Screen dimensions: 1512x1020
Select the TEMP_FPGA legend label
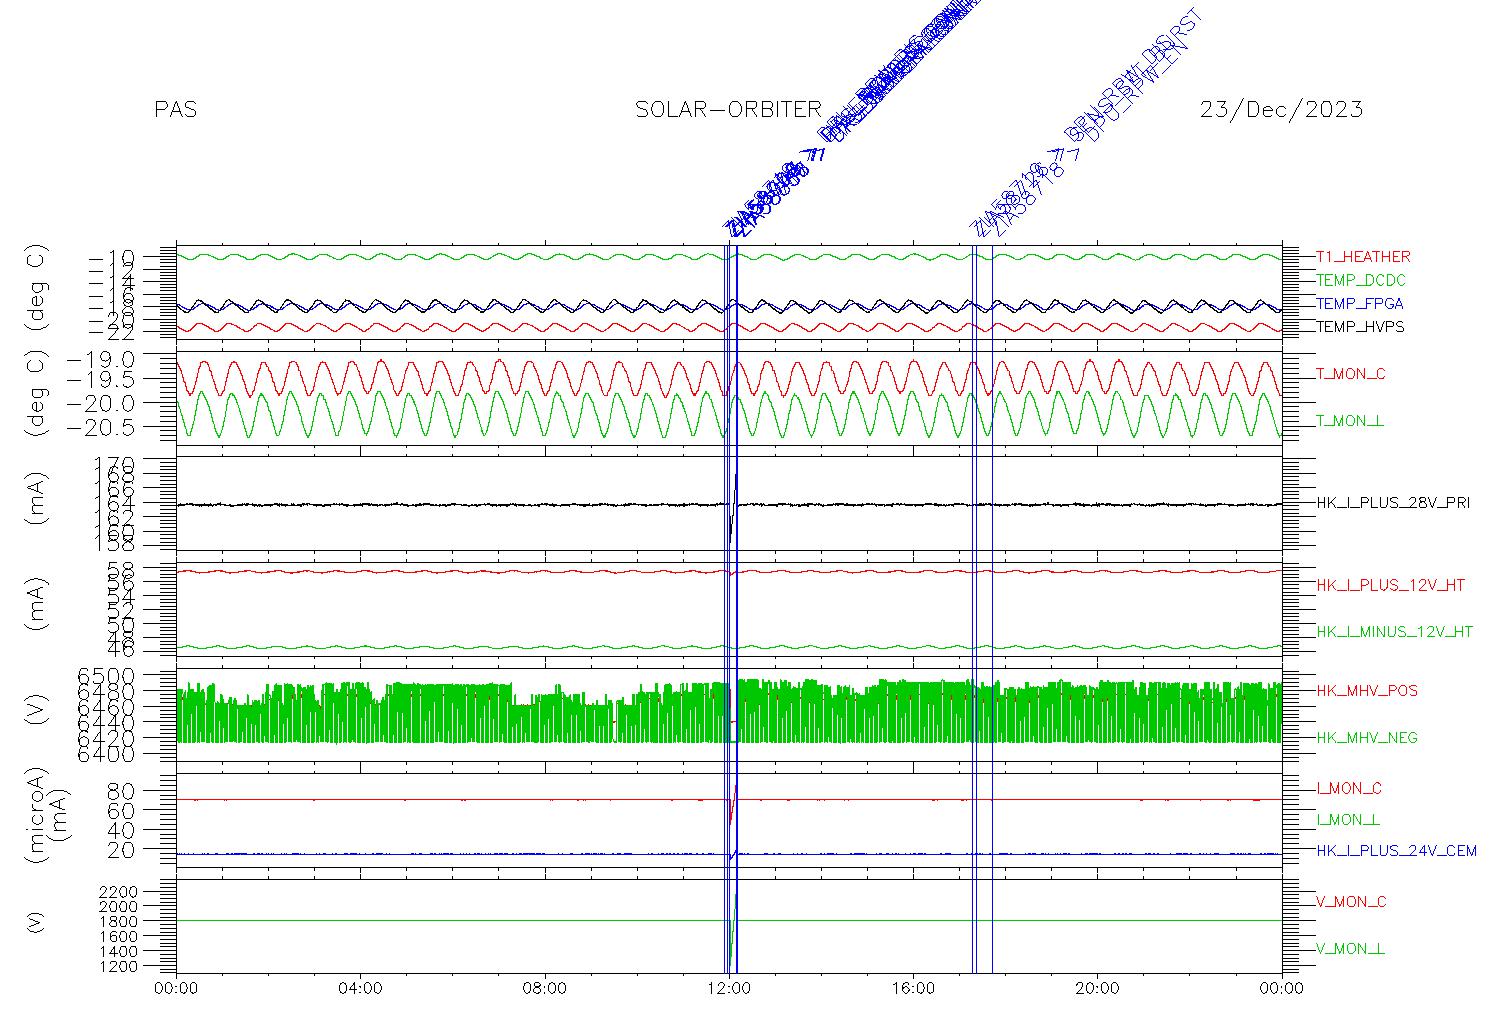pyautogui.click(x=1360, y=304)
